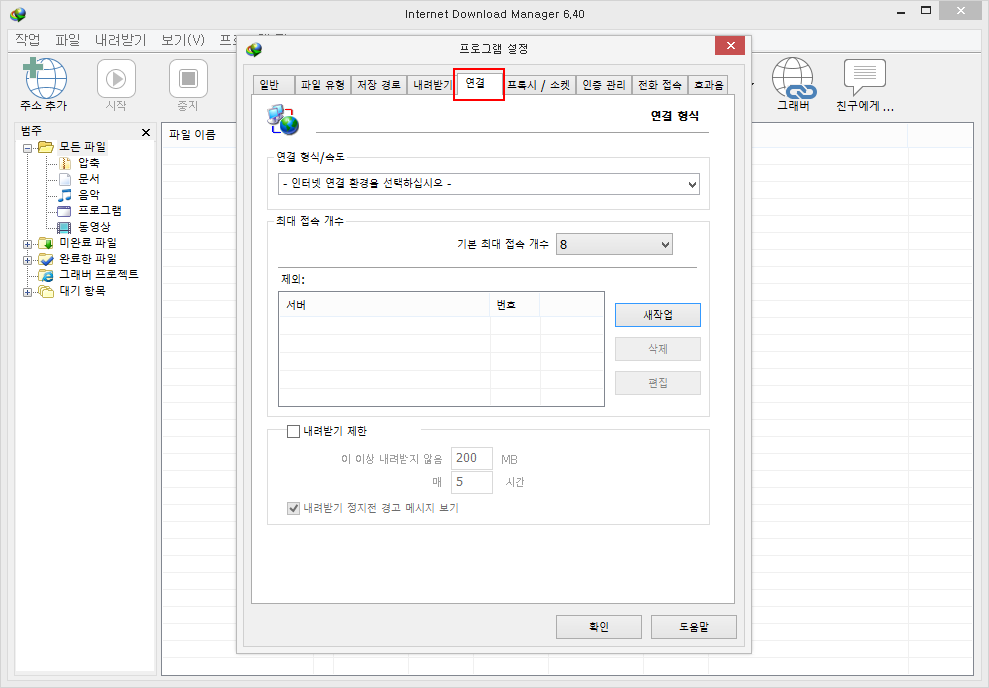This screenshot has height=688, width=989.
Task: Switch to the 내려받기 tab
Action: 431,85
